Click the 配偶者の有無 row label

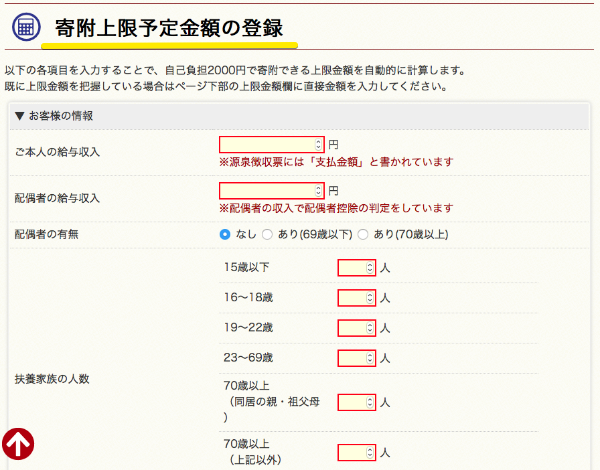click(47, 234)
